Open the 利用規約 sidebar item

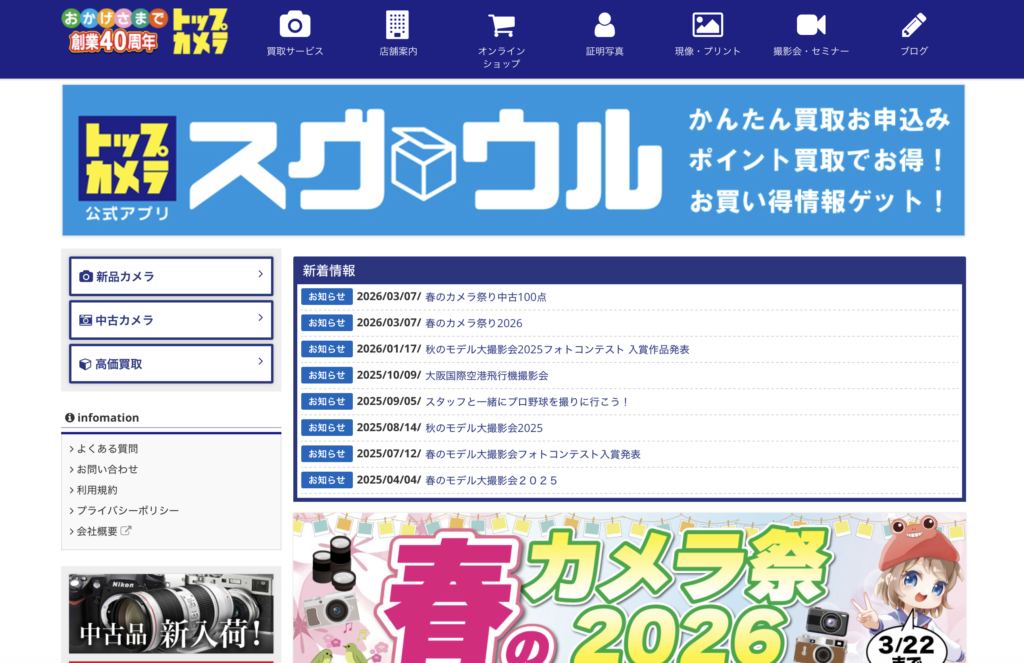coord(97,490)
